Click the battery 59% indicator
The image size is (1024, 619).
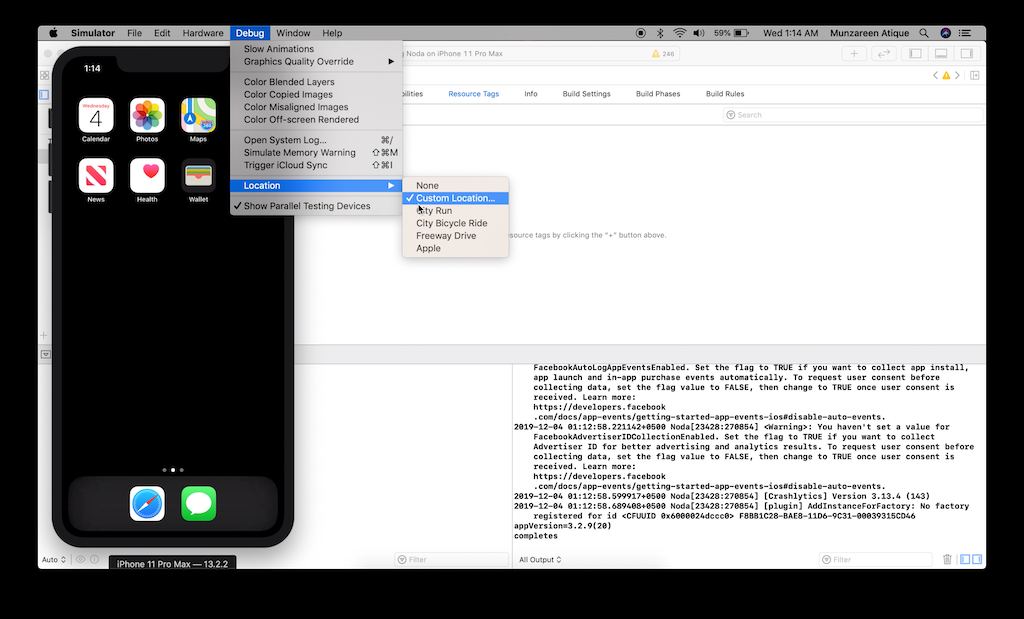pyautogui.click(x=731, y=33)
